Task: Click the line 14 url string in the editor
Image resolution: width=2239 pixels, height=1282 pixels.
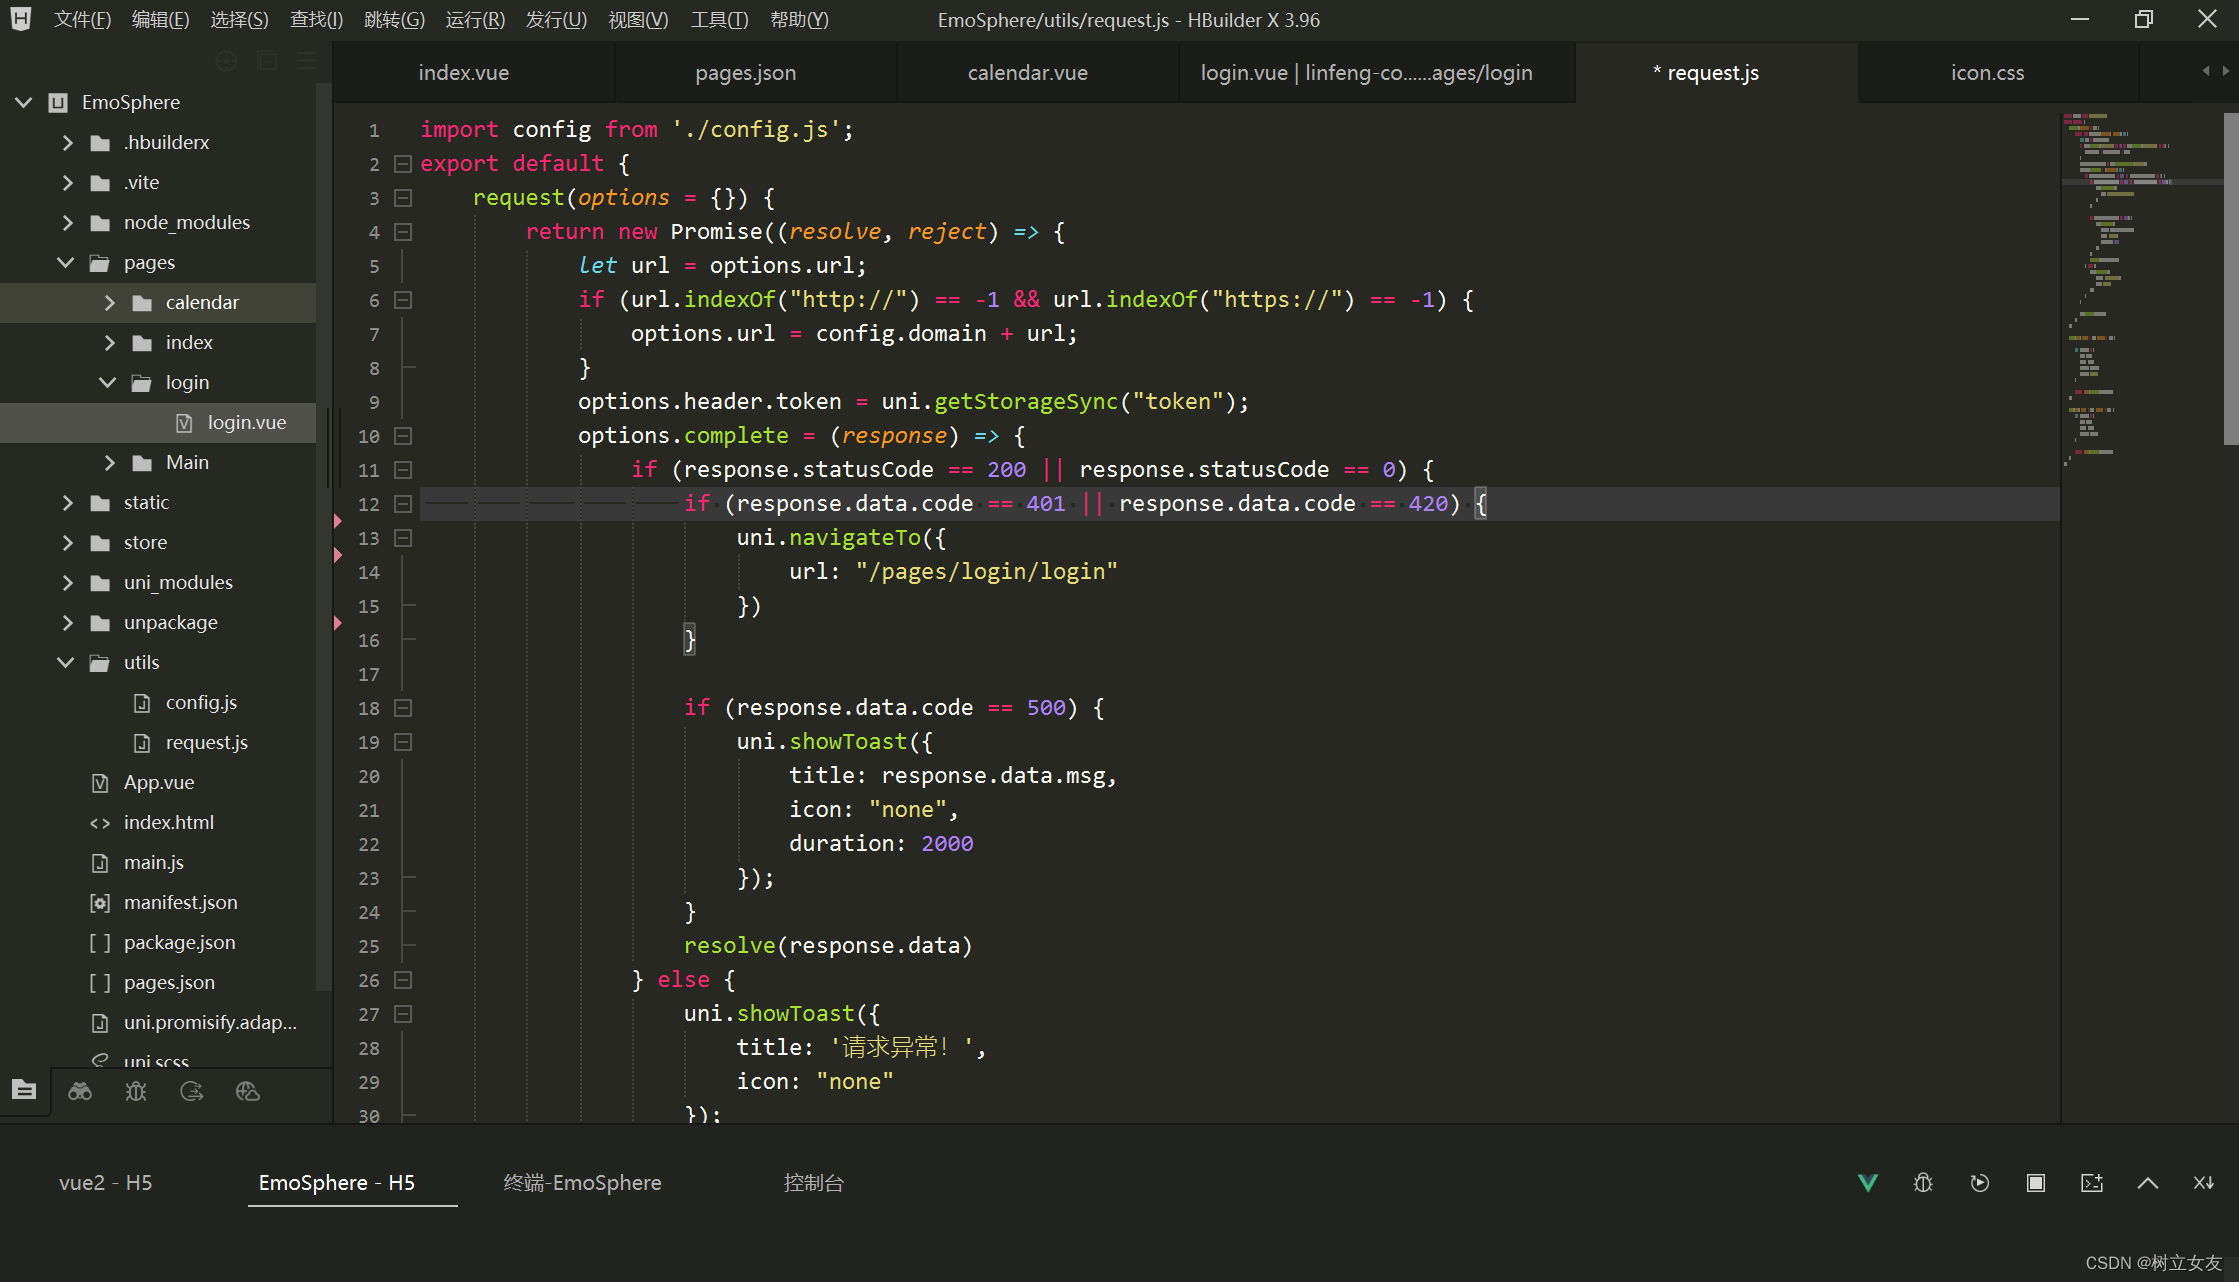Action: click(985, 571)
